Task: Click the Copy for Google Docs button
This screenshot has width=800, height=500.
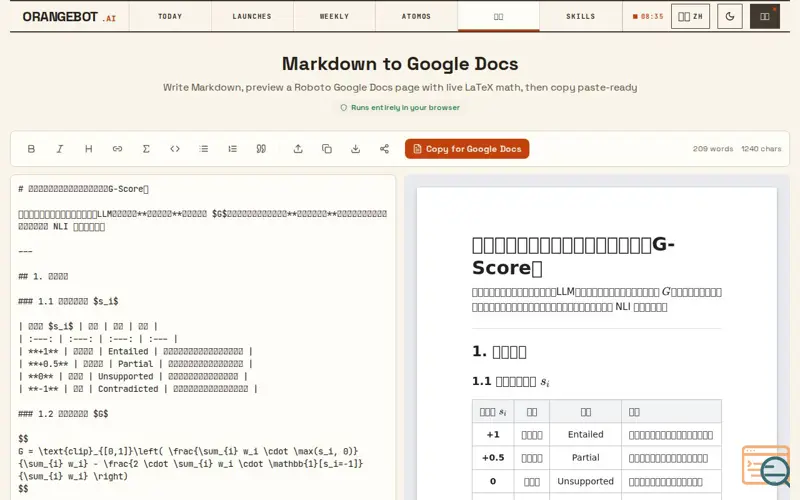Action: [x=467, y=149]
